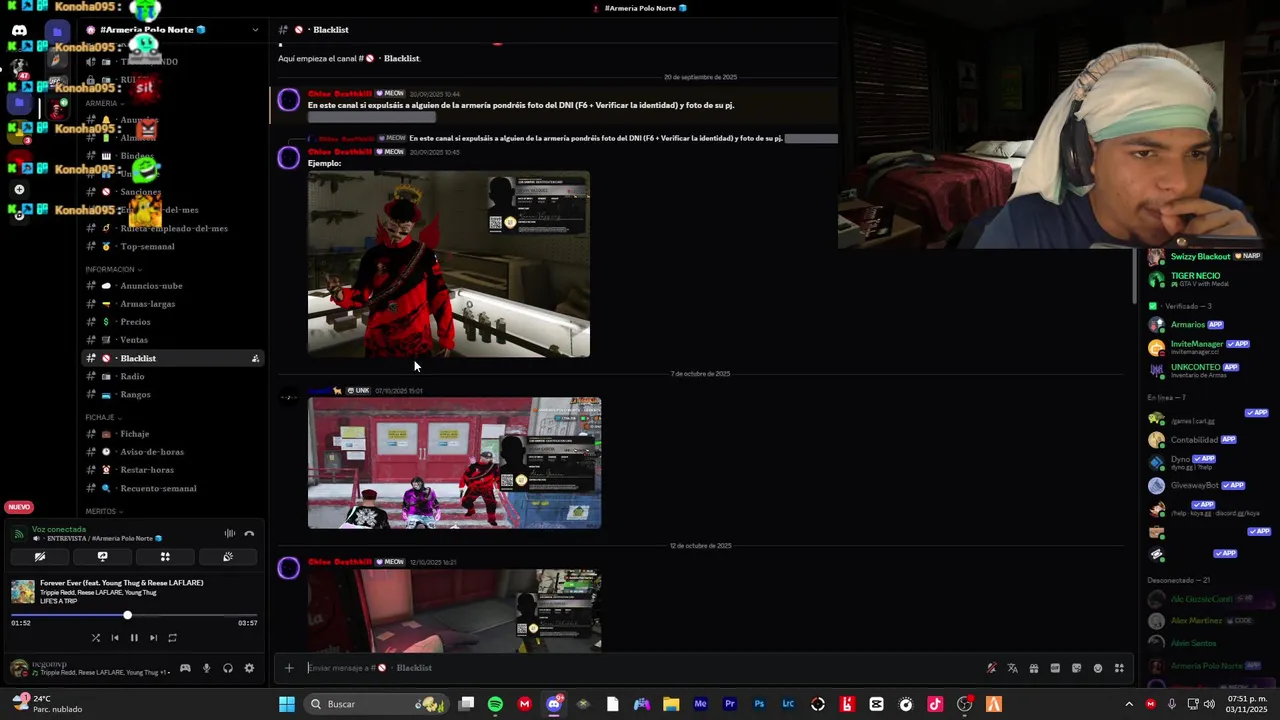Open voice connection signal info icon
The image size is (1280, 720).
tap(18, 534)
